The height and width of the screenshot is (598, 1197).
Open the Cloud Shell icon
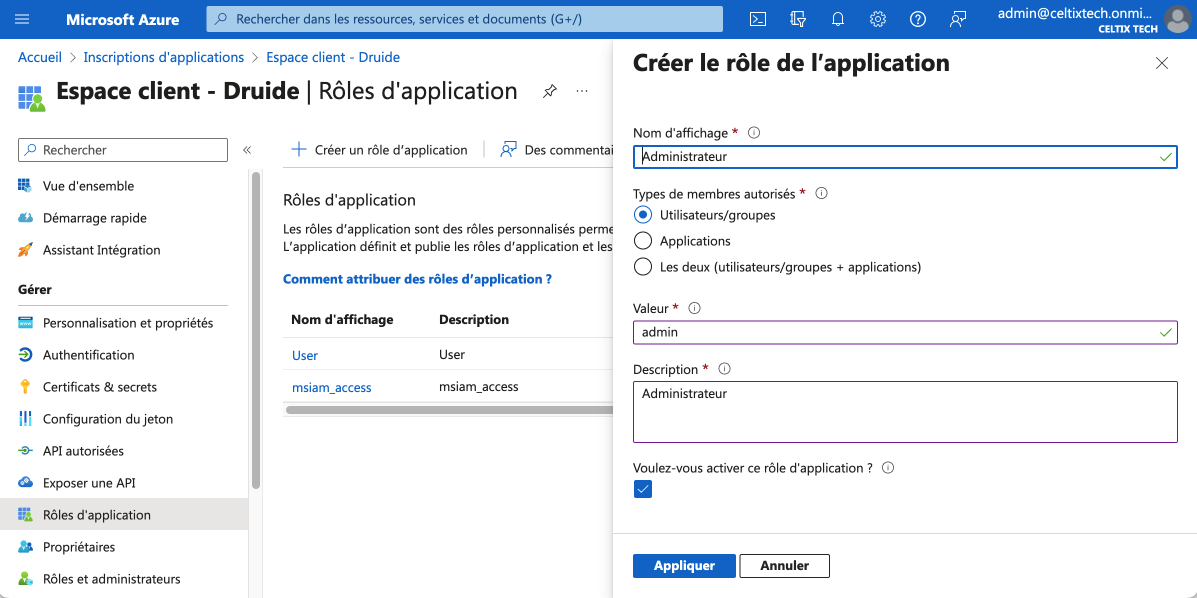pyautogui.click(x=758, y=19)
